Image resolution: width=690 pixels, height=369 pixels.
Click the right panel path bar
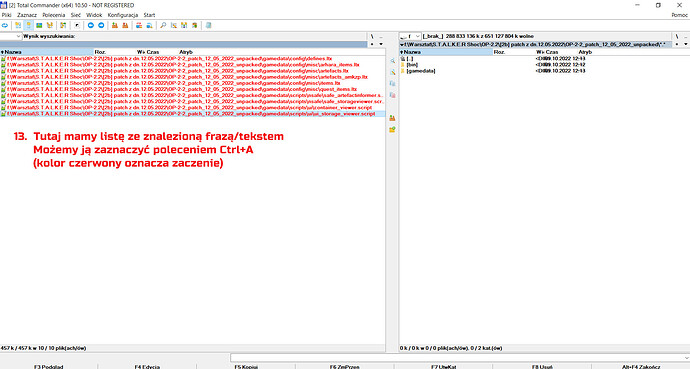[x=535, y=44]
